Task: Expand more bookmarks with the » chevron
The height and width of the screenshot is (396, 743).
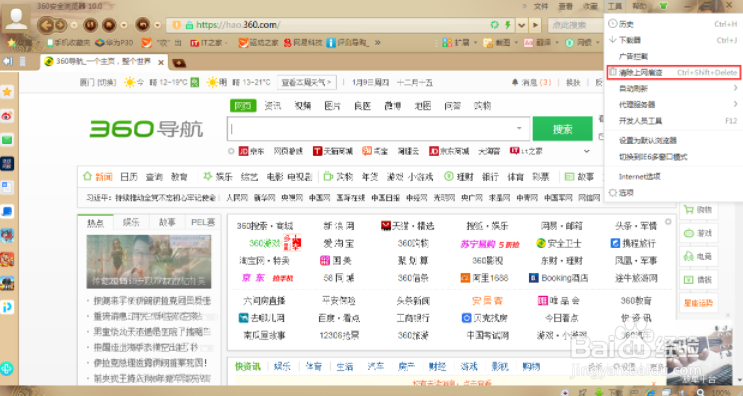Action: point(378,43)
